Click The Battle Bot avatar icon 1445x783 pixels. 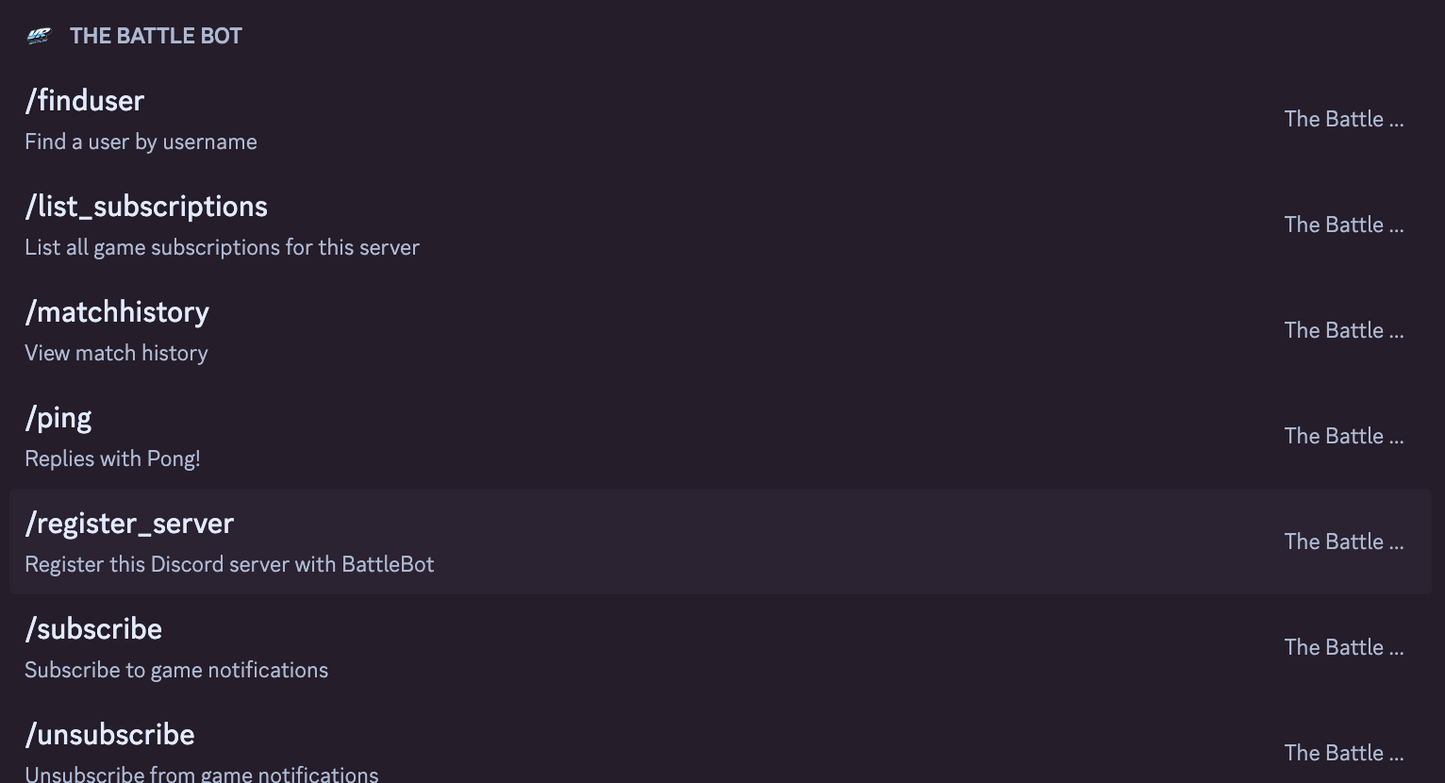coord(38,36)
